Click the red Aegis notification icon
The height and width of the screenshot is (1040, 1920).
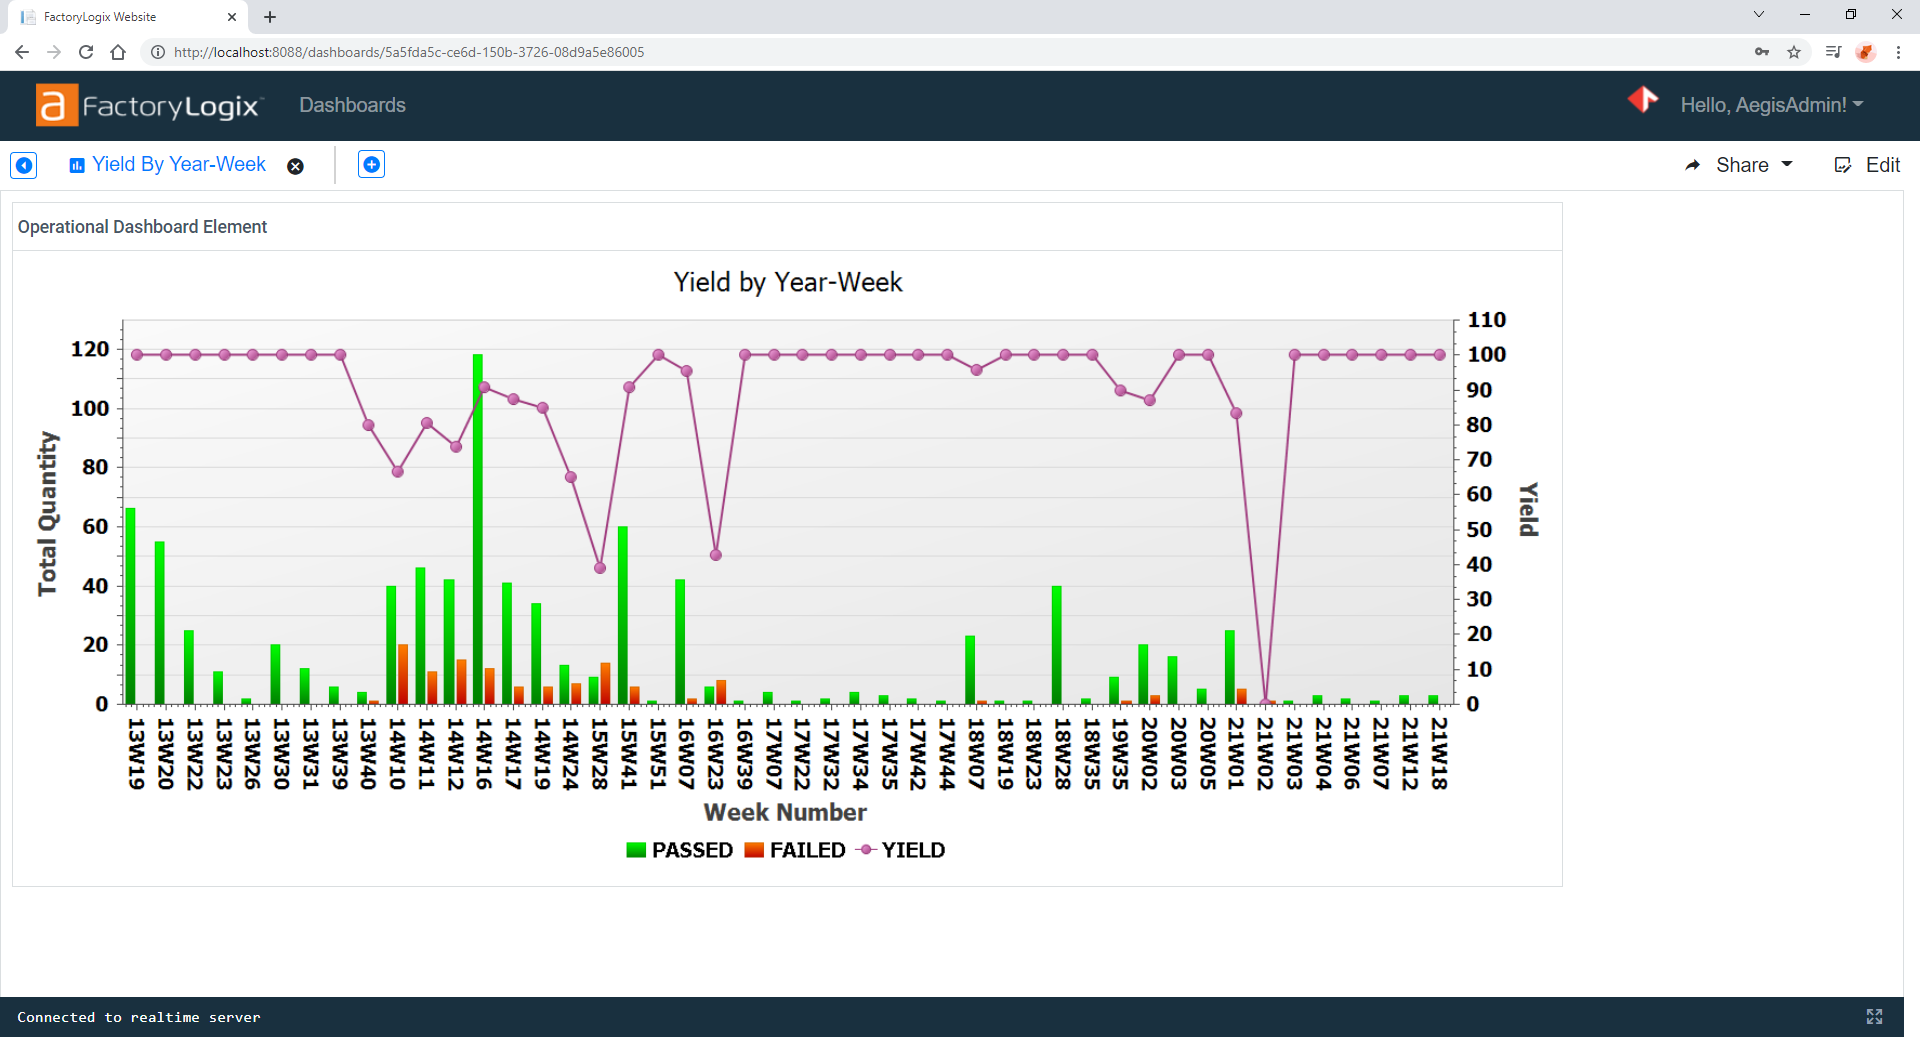[1642, 100]
